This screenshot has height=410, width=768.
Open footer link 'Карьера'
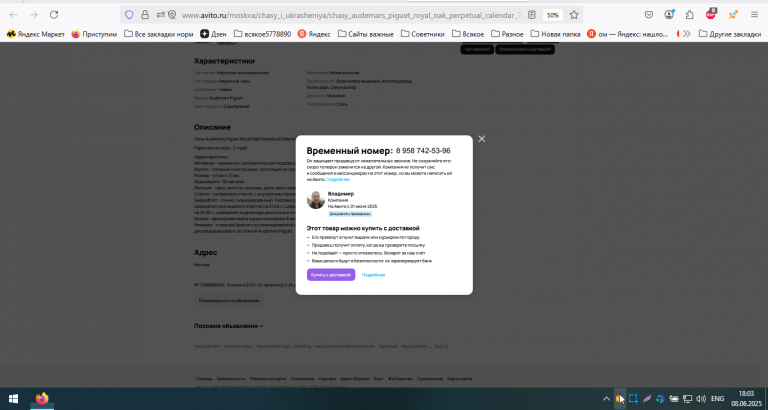click(327, 379)
